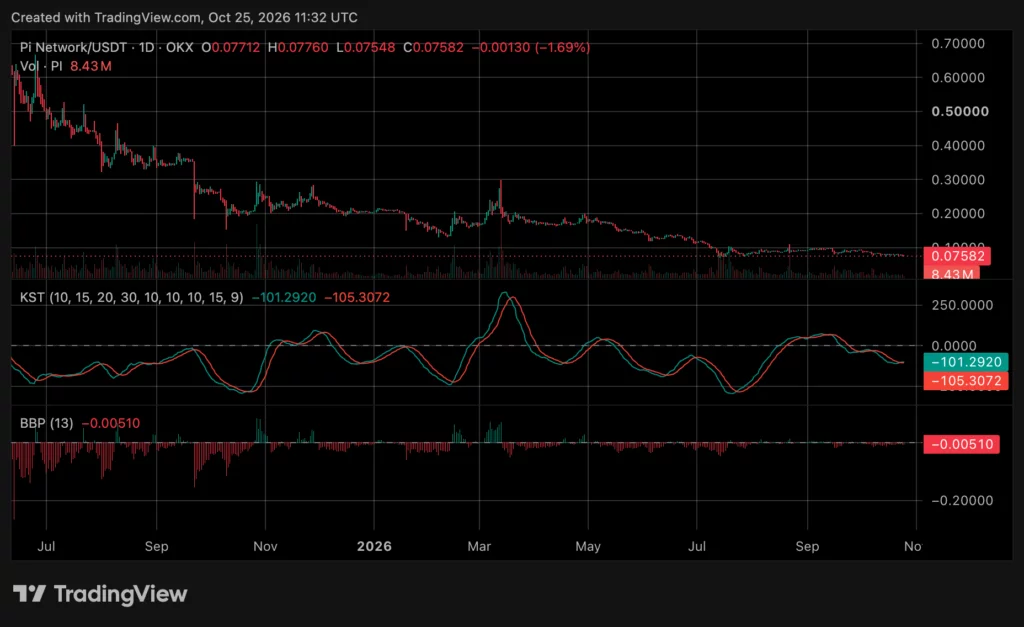This screenshot has height=627, width=1024.
Task: Click the change value −0.00130 (−1.69%)
Action: 530,48
